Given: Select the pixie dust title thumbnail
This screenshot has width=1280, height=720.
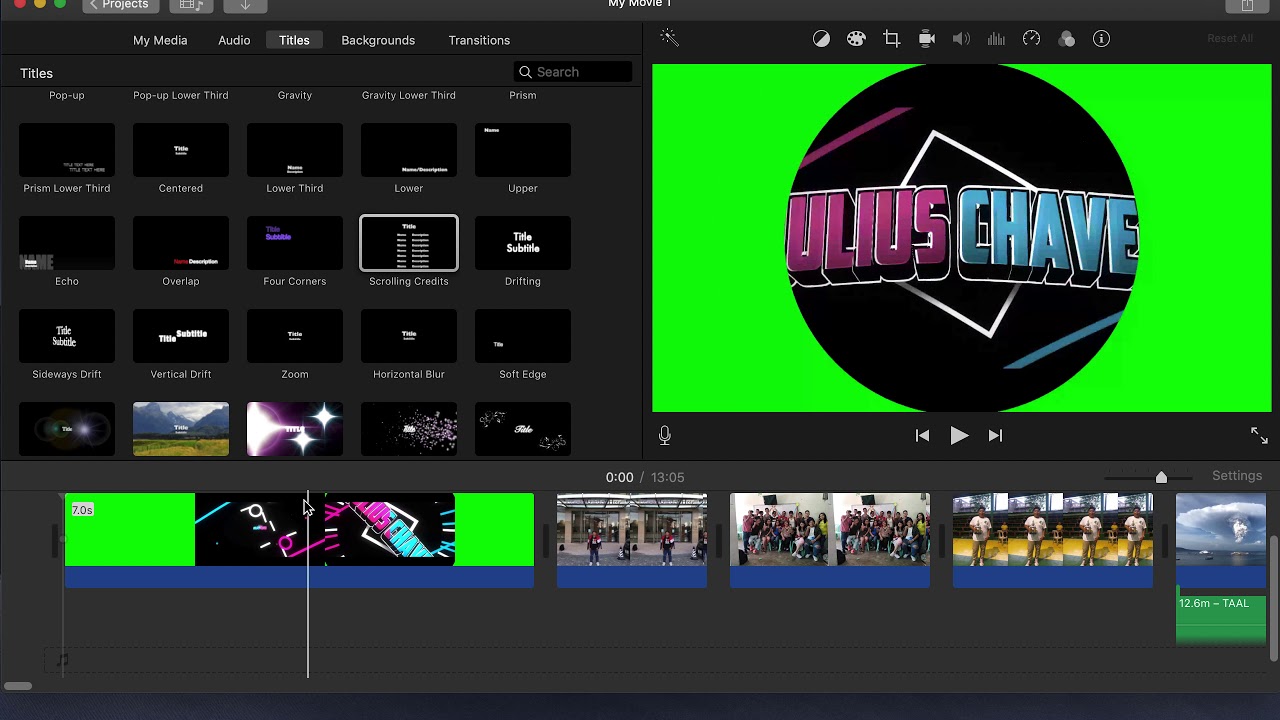Looking at the screenshot, I should point(409,429).
